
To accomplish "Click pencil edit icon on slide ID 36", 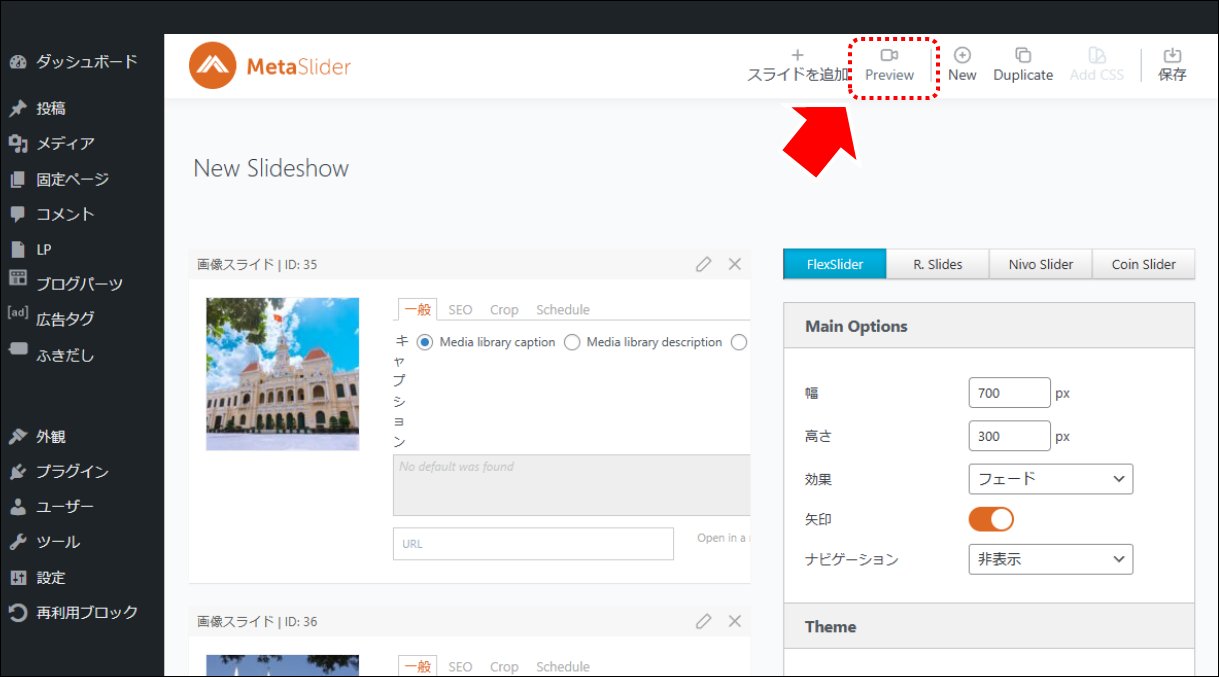I will click(704, 621).
